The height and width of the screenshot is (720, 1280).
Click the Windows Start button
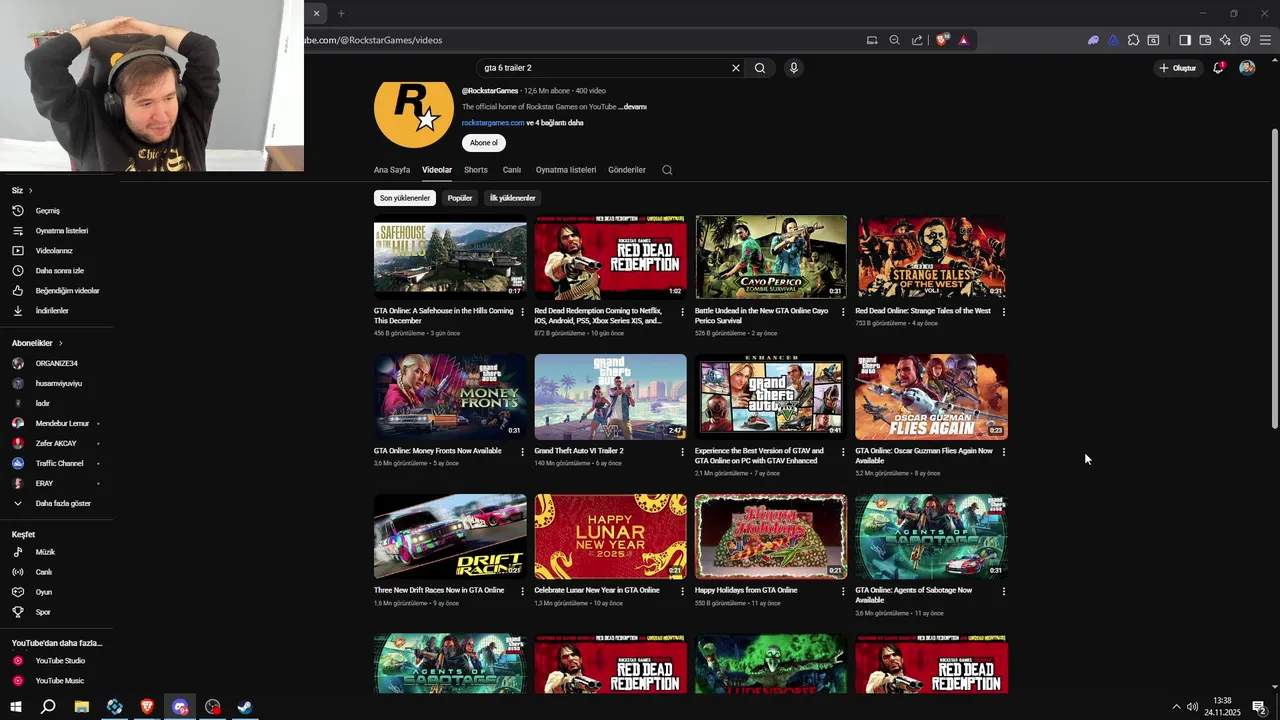pos(16,707)
